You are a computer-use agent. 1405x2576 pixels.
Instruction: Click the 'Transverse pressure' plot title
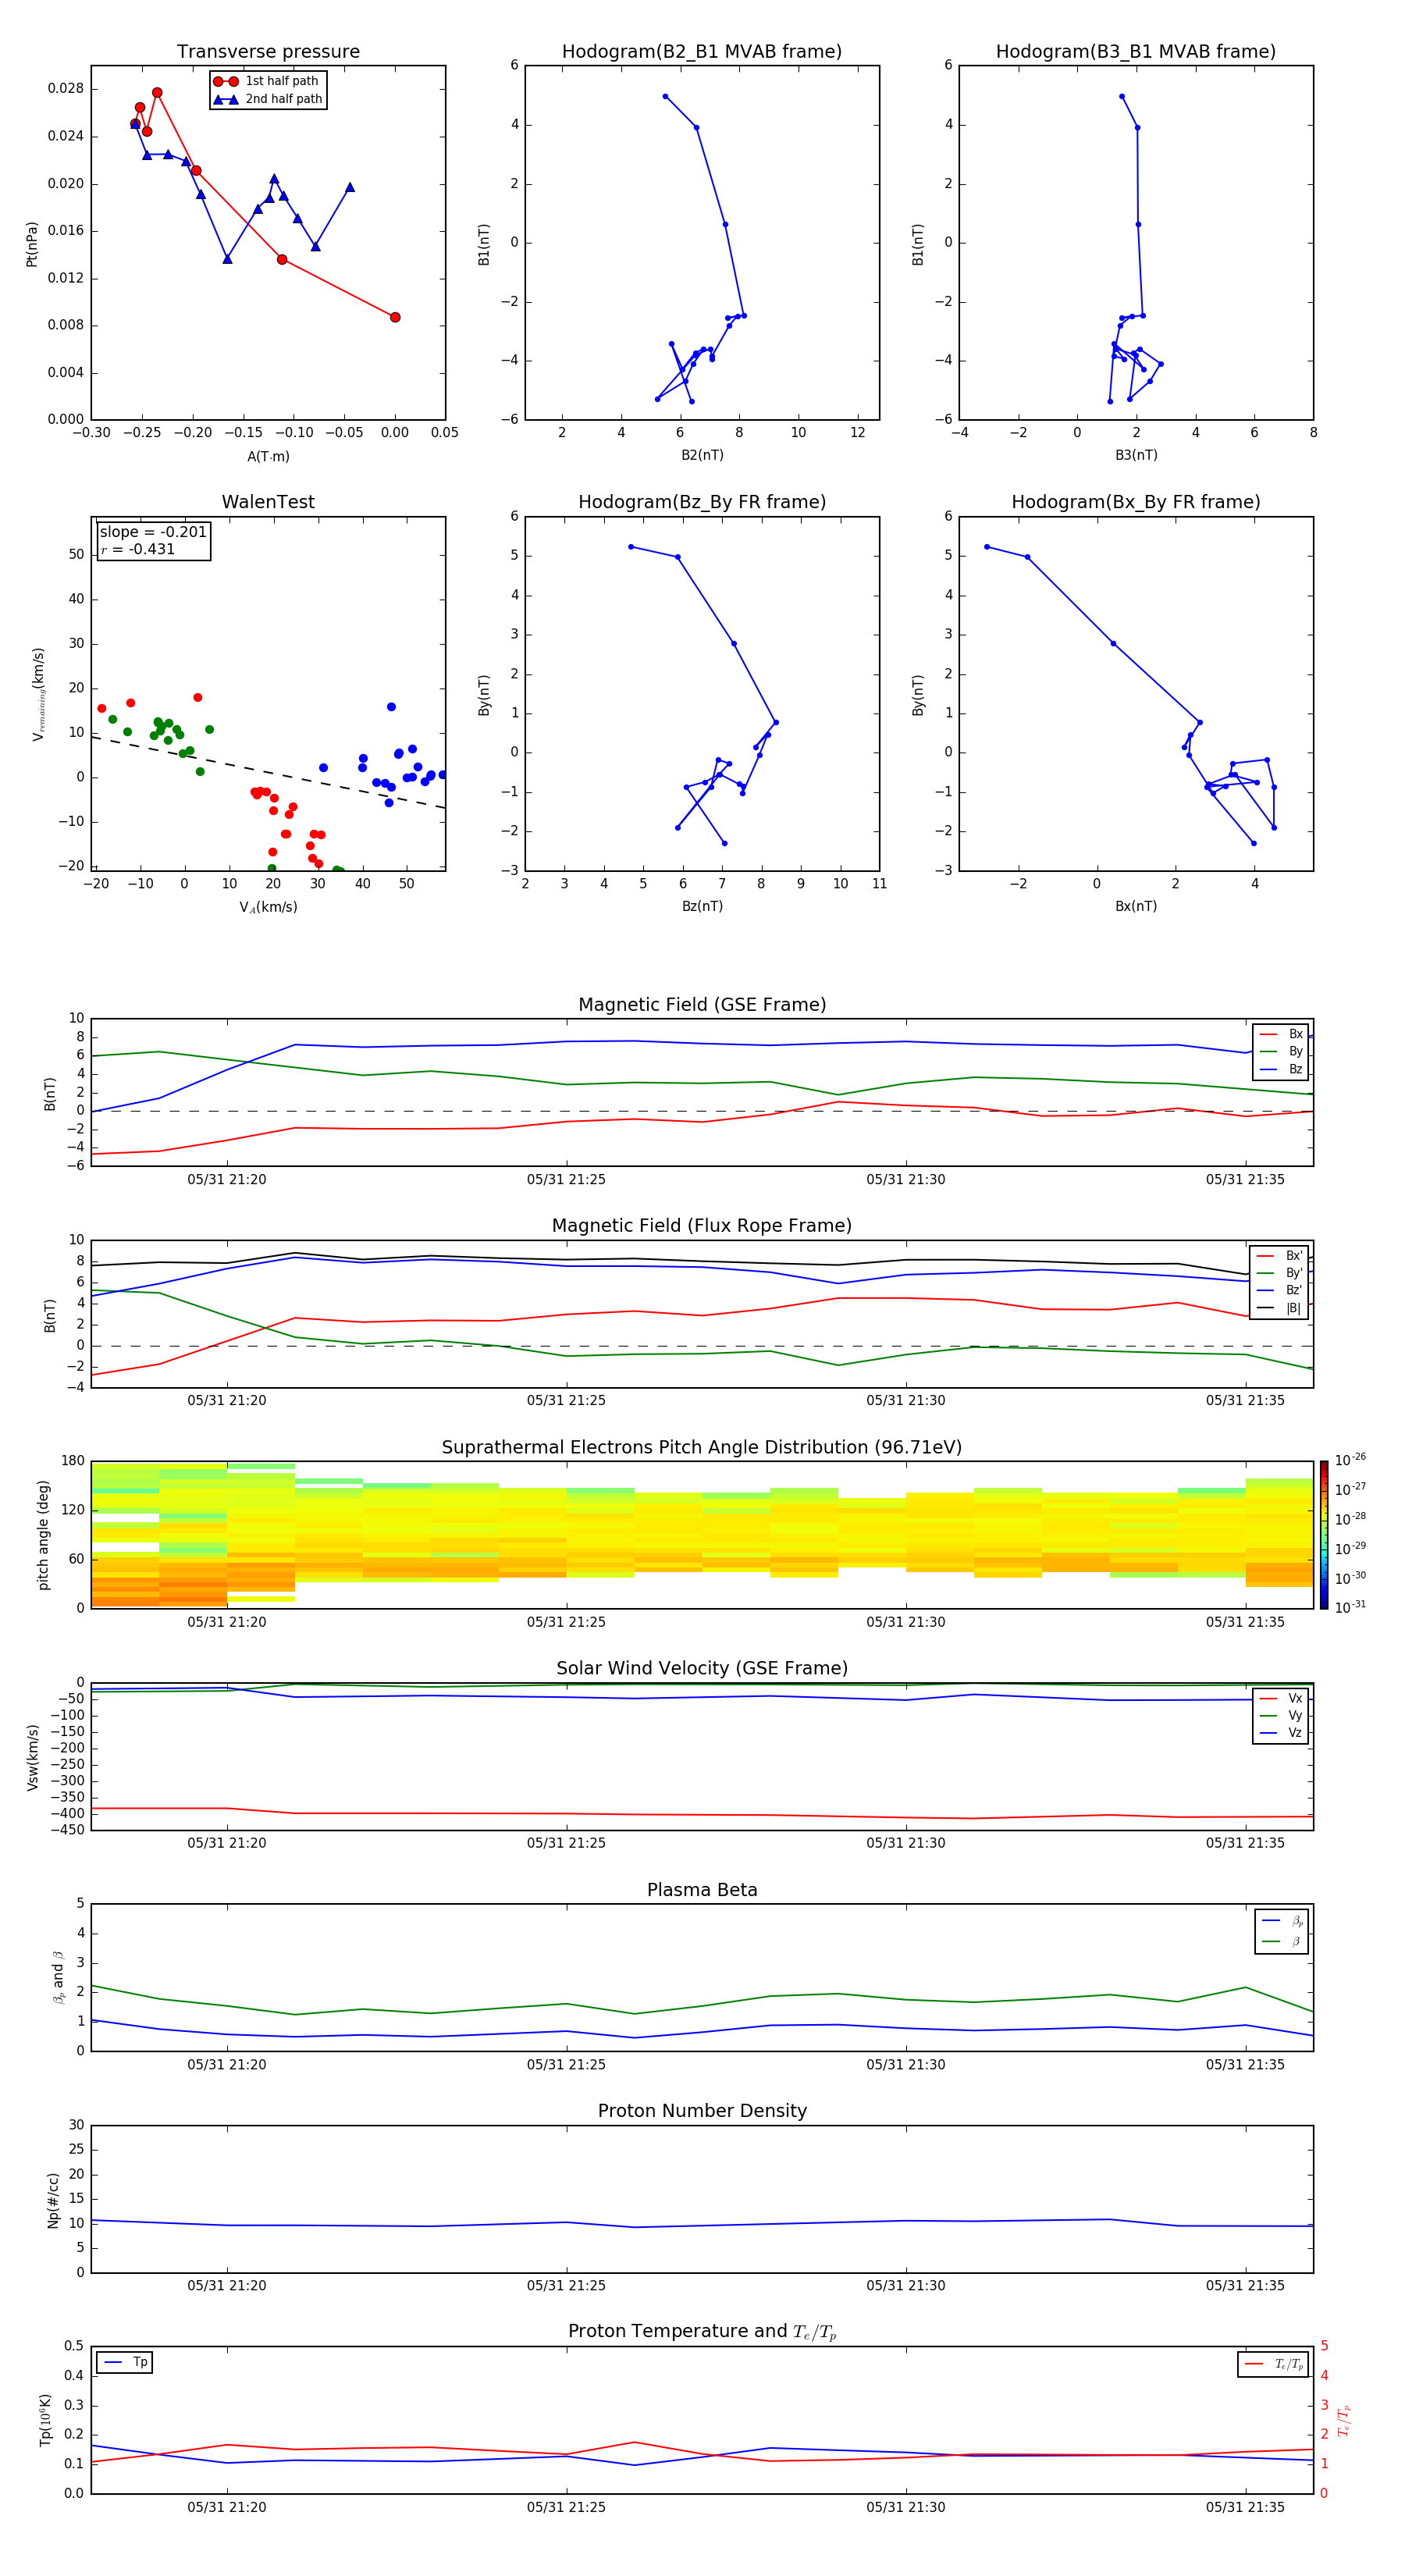pyautogui.click(x=268, y=51)
